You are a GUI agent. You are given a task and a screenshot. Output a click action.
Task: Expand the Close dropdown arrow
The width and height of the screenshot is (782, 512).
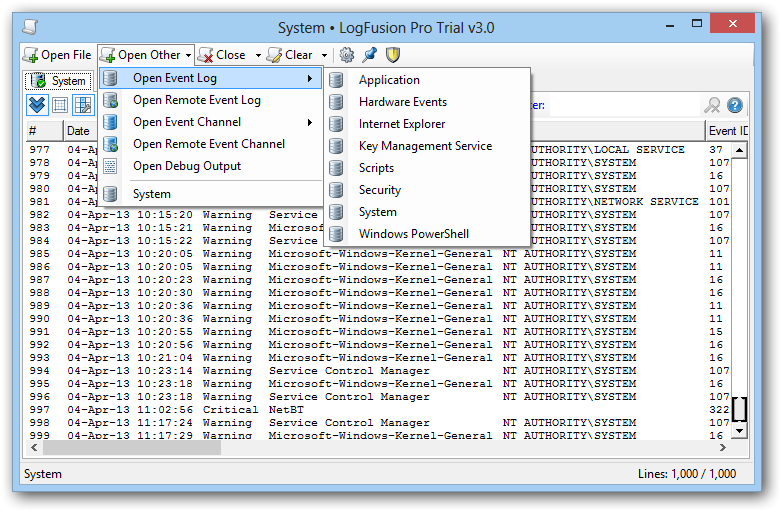click(x=258, y=55)
